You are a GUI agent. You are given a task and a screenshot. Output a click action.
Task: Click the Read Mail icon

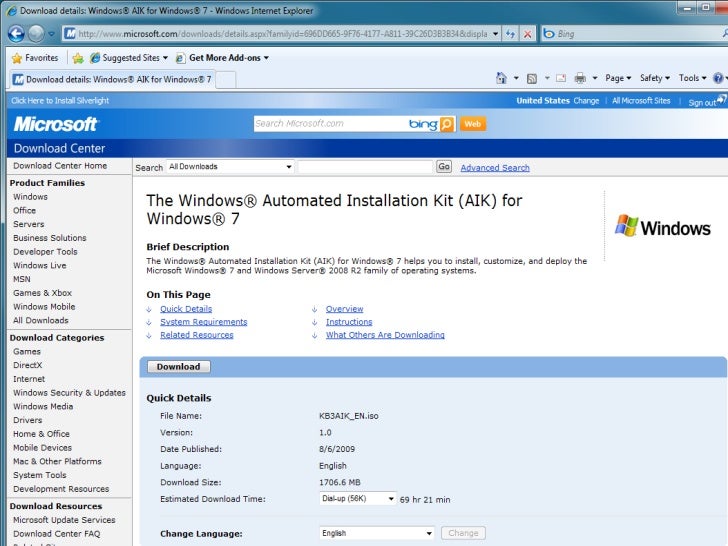pyautogui.click(x=561, y=78)
